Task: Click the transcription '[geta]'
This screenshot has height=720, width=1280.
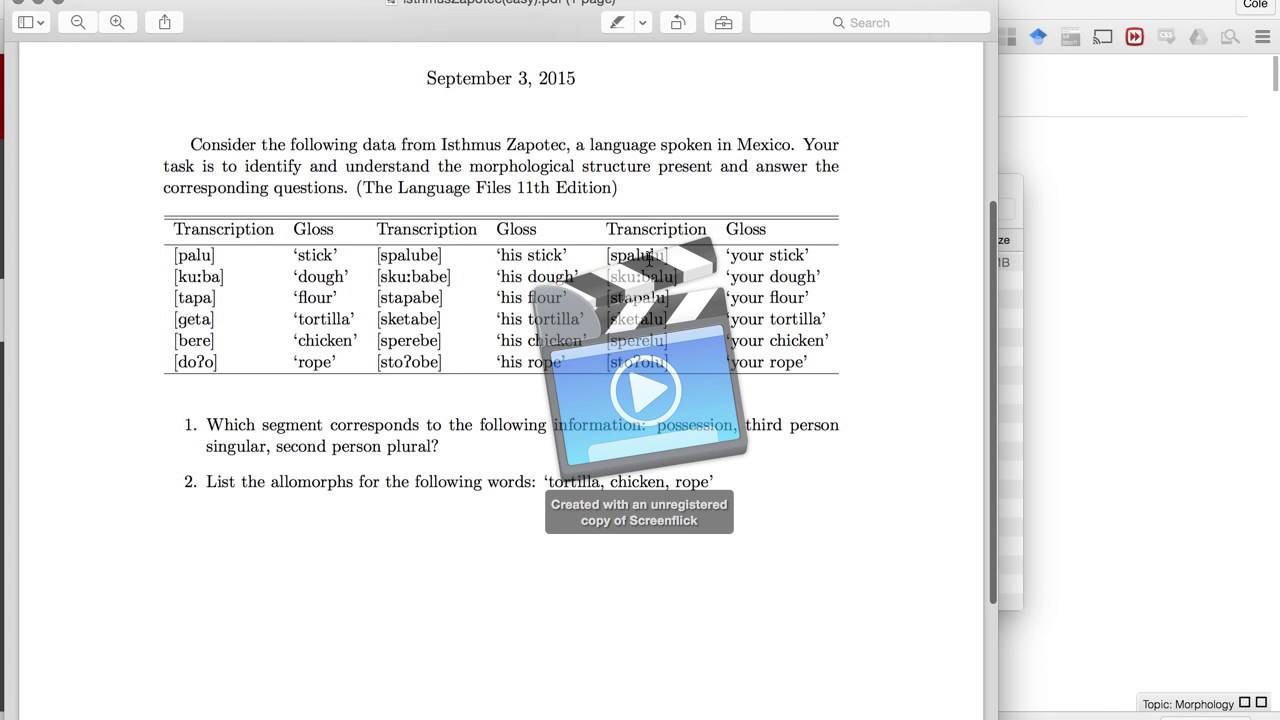Action: click(194, 319)
